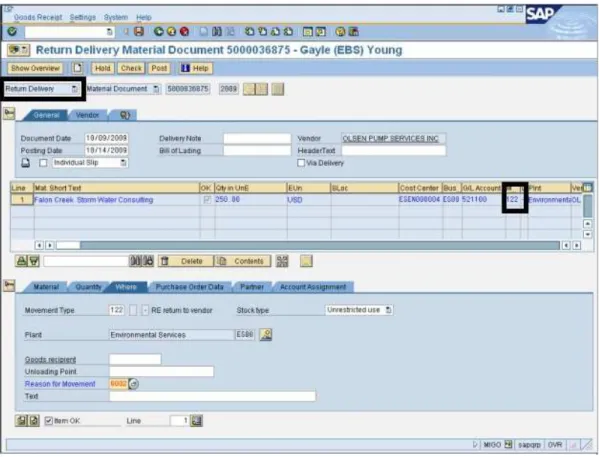This screenshot has width=599, height=457.
Task: Click the Customize Local Layout icon
Action: (354, 31)
